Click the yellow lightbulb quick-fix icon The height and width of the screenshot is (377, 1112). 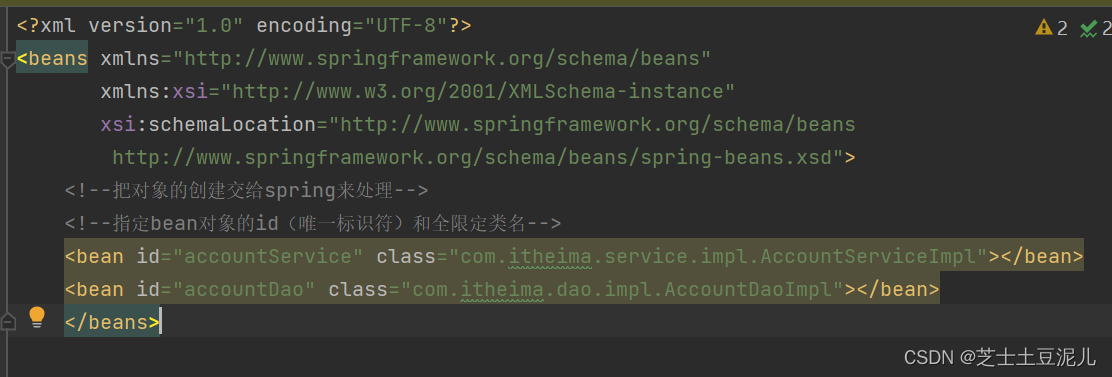tap(37, 317)
